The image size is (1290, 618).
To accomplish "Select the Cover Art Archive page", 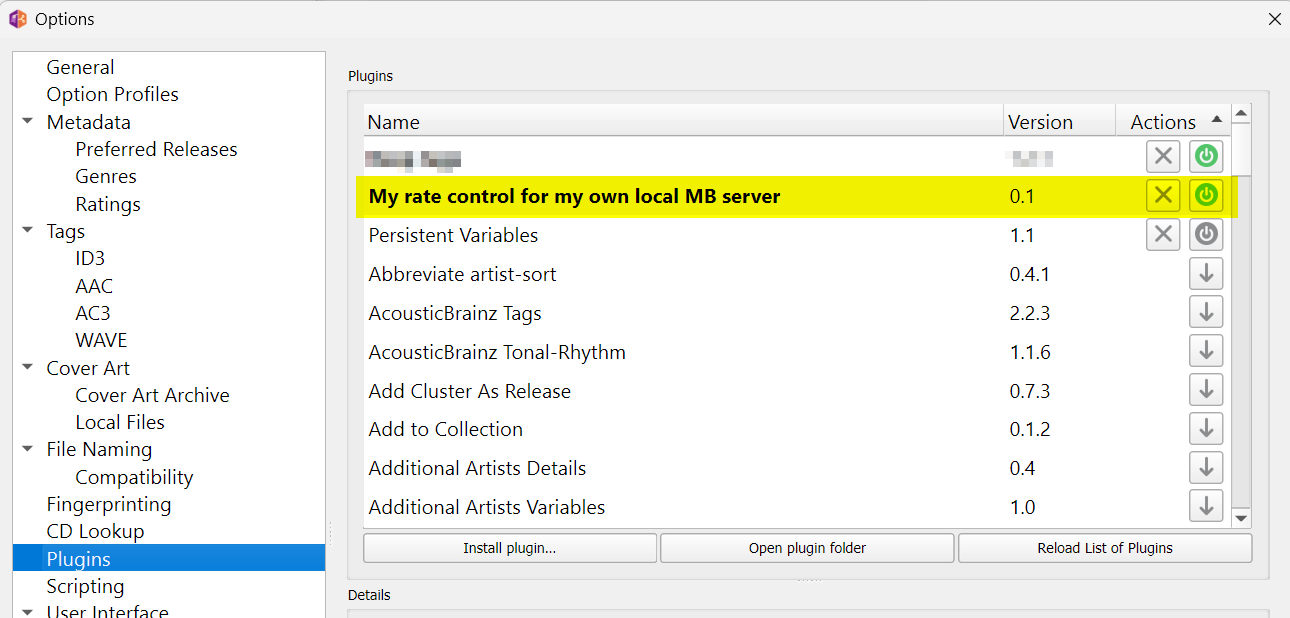I will click(x=152, y=395).
